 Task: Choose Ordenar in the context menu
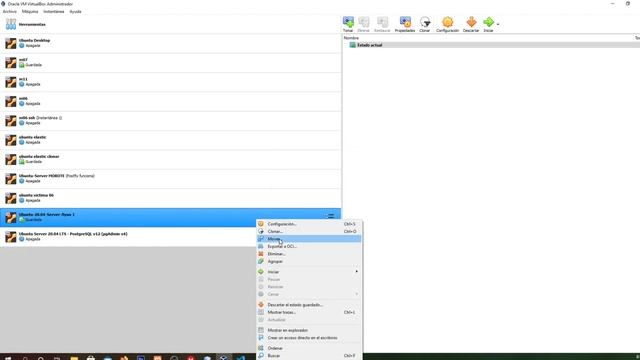309,348
